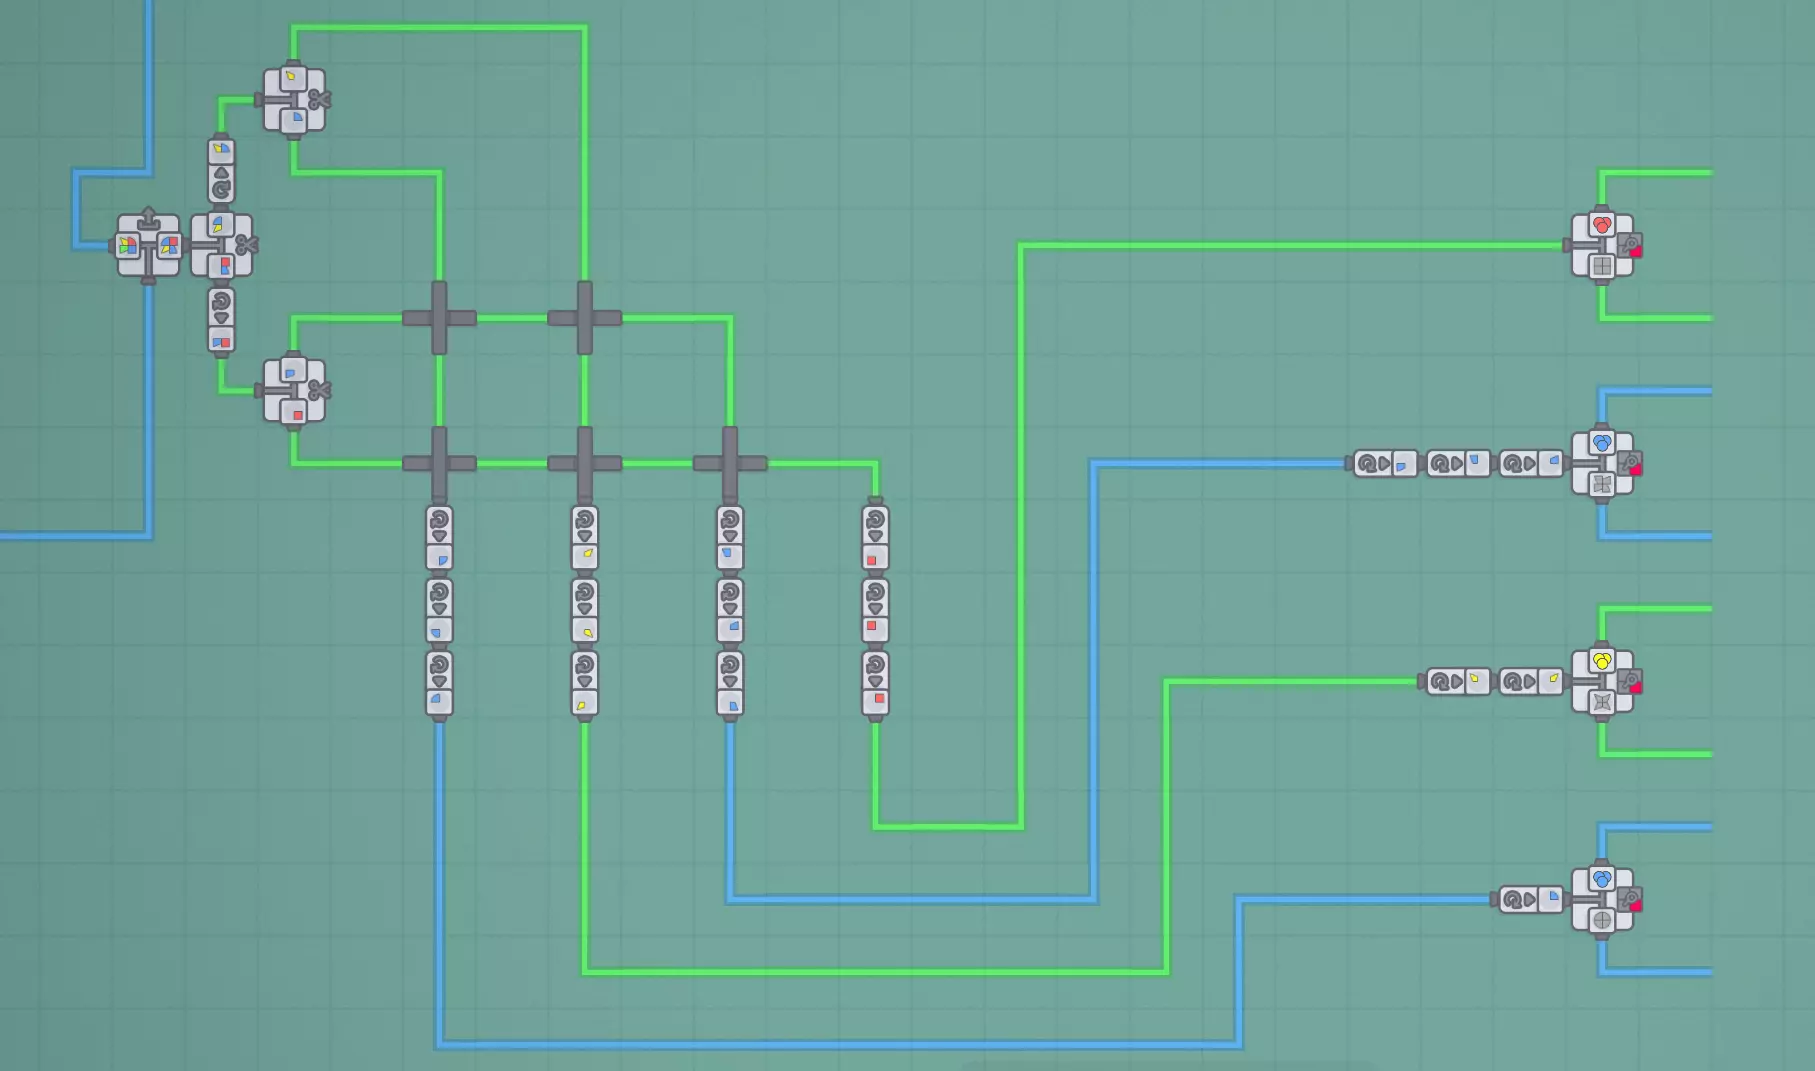
Task: Choose bottom rotator in the third column
Action: tap(730, 683)
